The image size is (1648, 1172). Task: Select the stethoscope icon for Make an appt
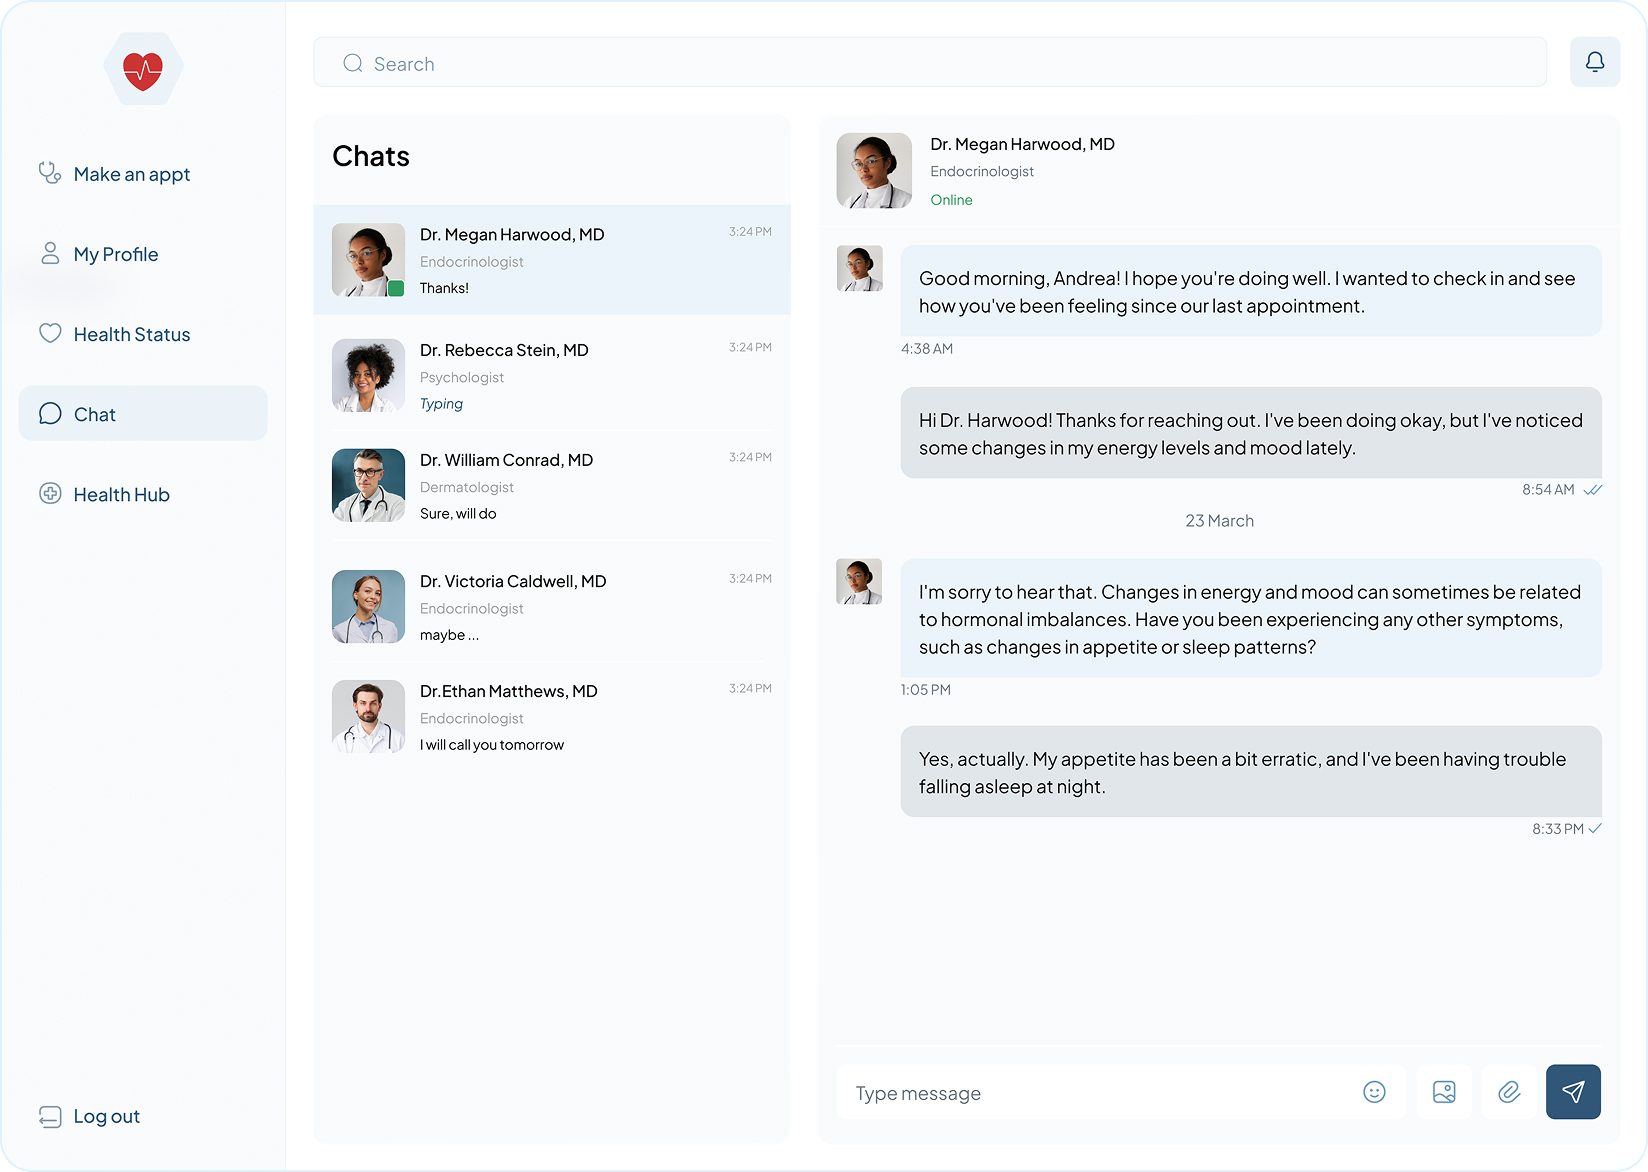pyautogui.click(x=50, y=173)
